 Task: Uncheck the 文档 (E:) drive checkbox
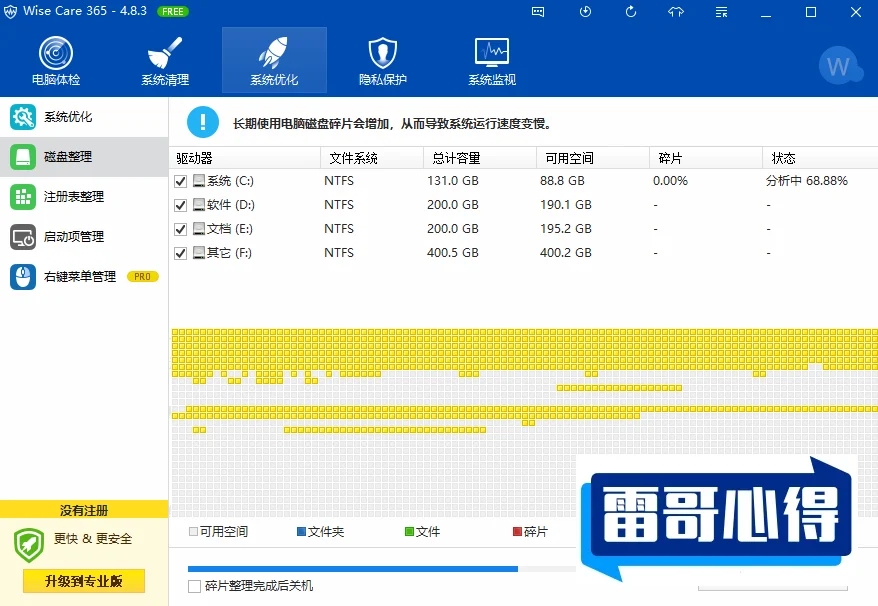pyautogui.click(x=180, y=229)
